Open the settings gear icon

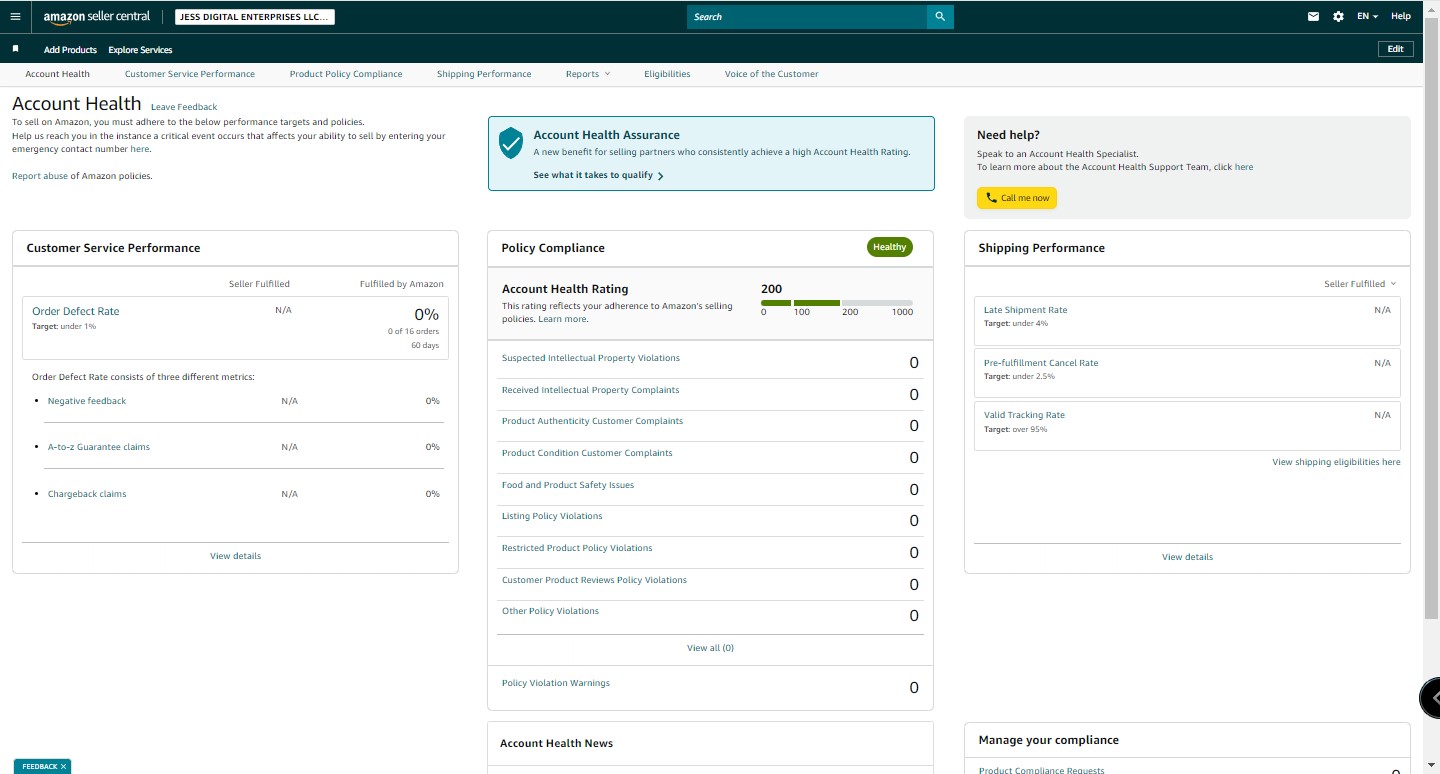pos(1339,17)
